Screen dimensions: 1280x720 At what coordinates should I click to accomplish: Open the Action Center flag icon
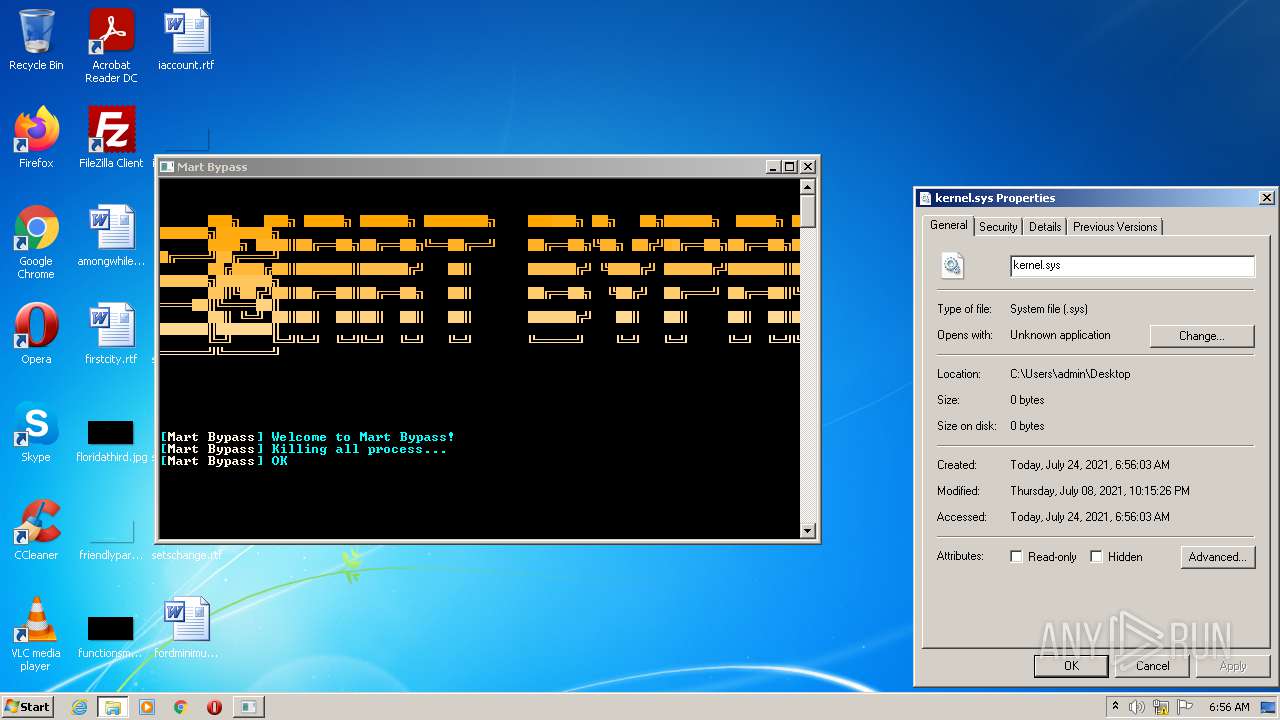pyautogui.click(x=1183, y=707)
